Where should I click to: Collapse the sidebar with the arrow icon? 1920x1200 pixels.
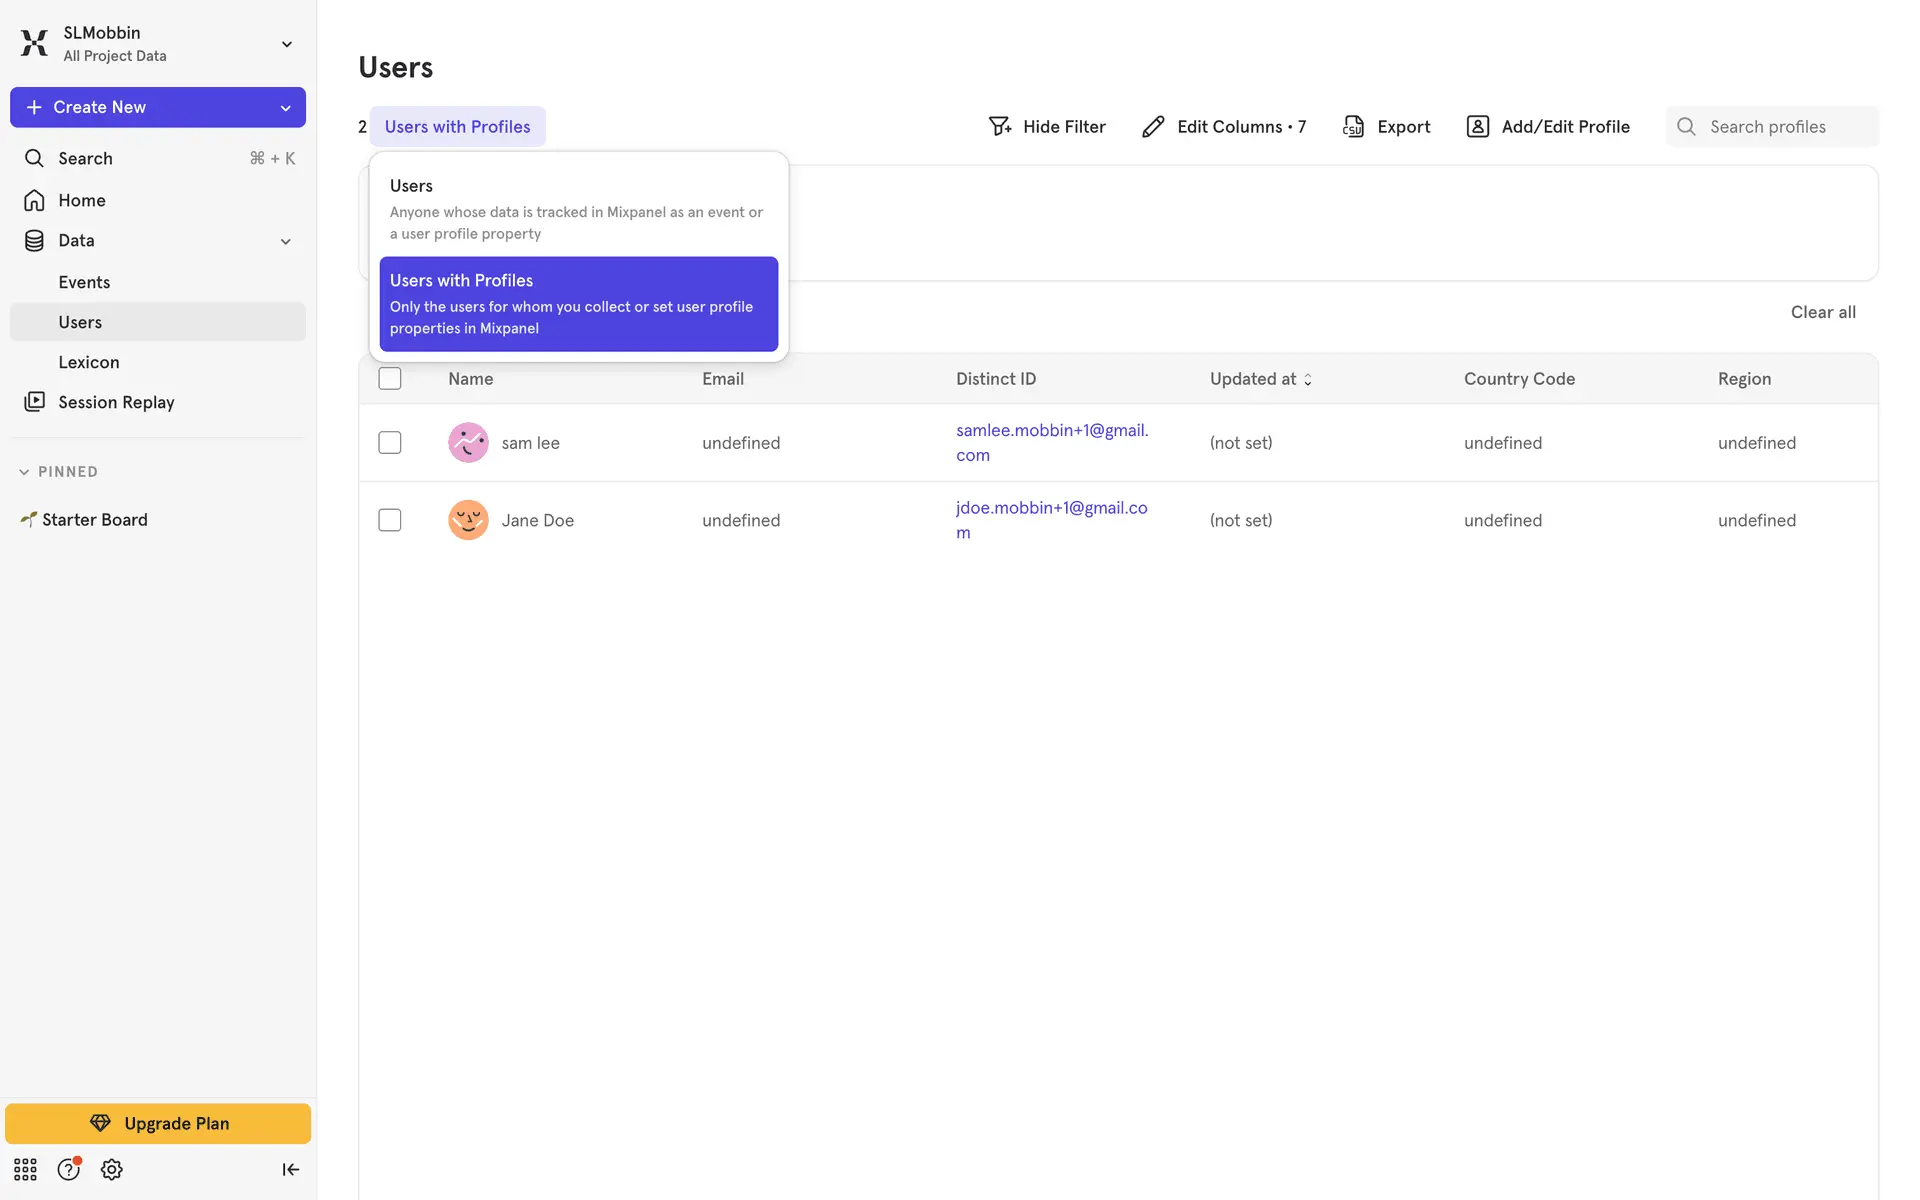coord(290,1169)
